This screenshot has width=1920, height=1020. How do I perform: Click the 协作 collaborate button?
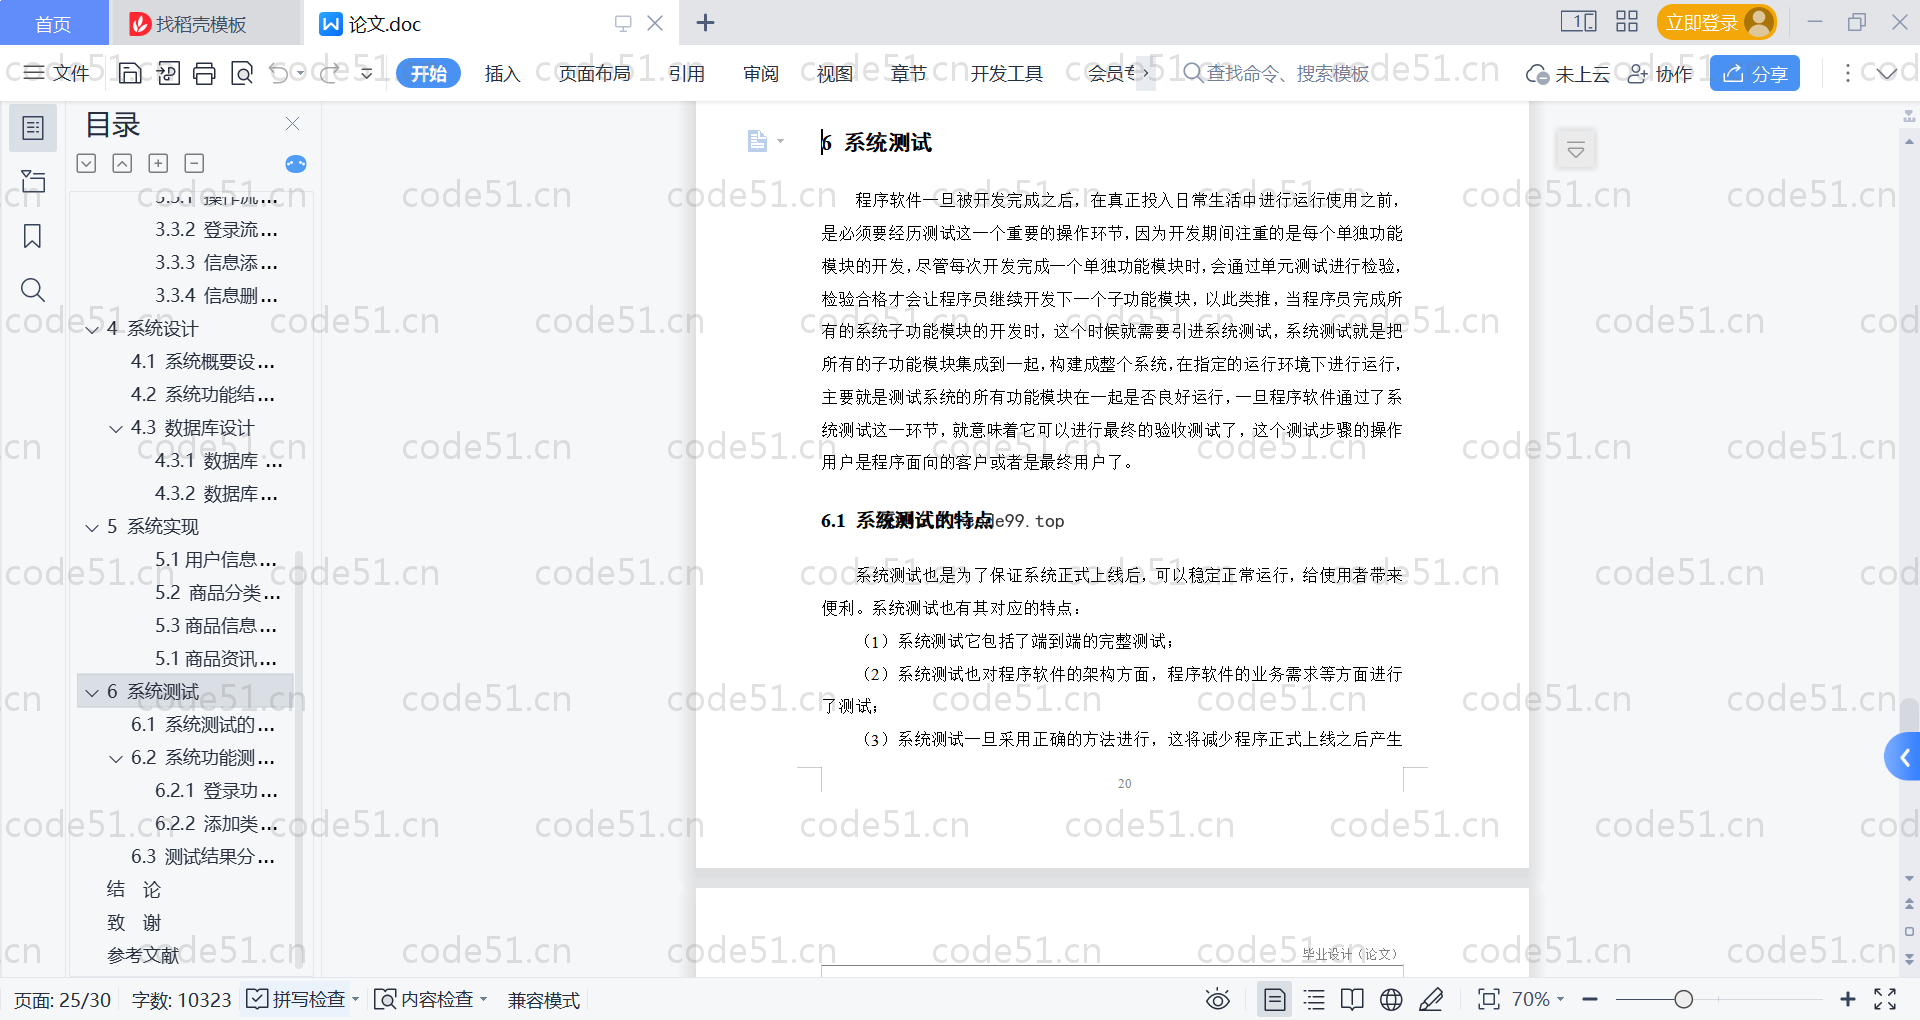[x=1660, y=73]
